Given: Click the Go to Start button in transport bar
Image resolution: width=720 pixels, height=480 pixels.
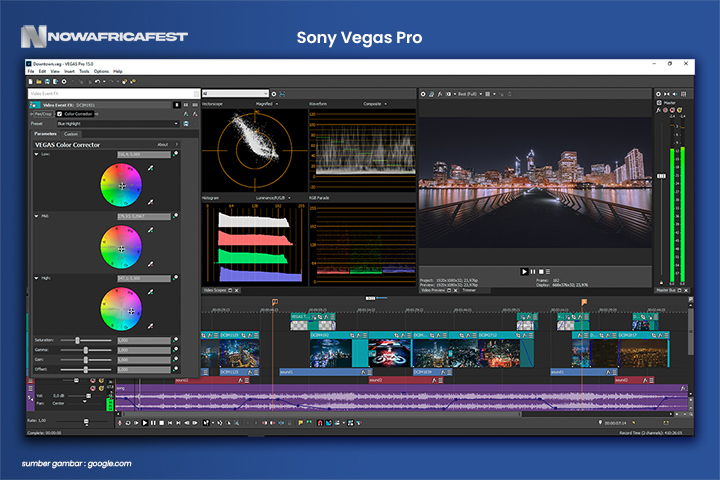Looking at the screenshot, I should coord(170,423).
